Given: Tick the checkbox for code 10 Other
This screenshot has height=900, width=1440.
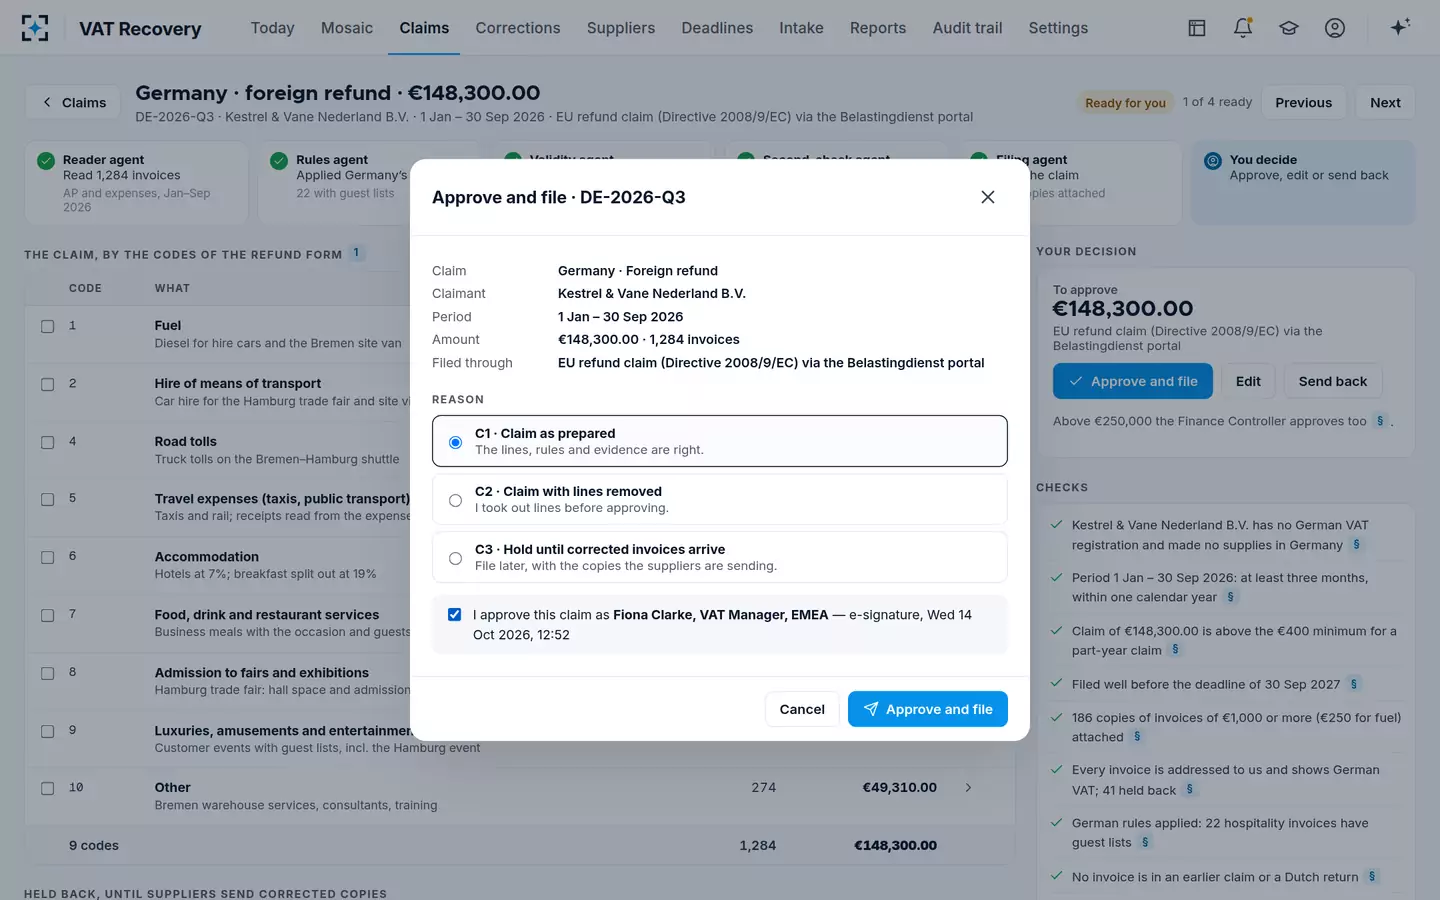Looking at the screenshot, I should [47, 788].
